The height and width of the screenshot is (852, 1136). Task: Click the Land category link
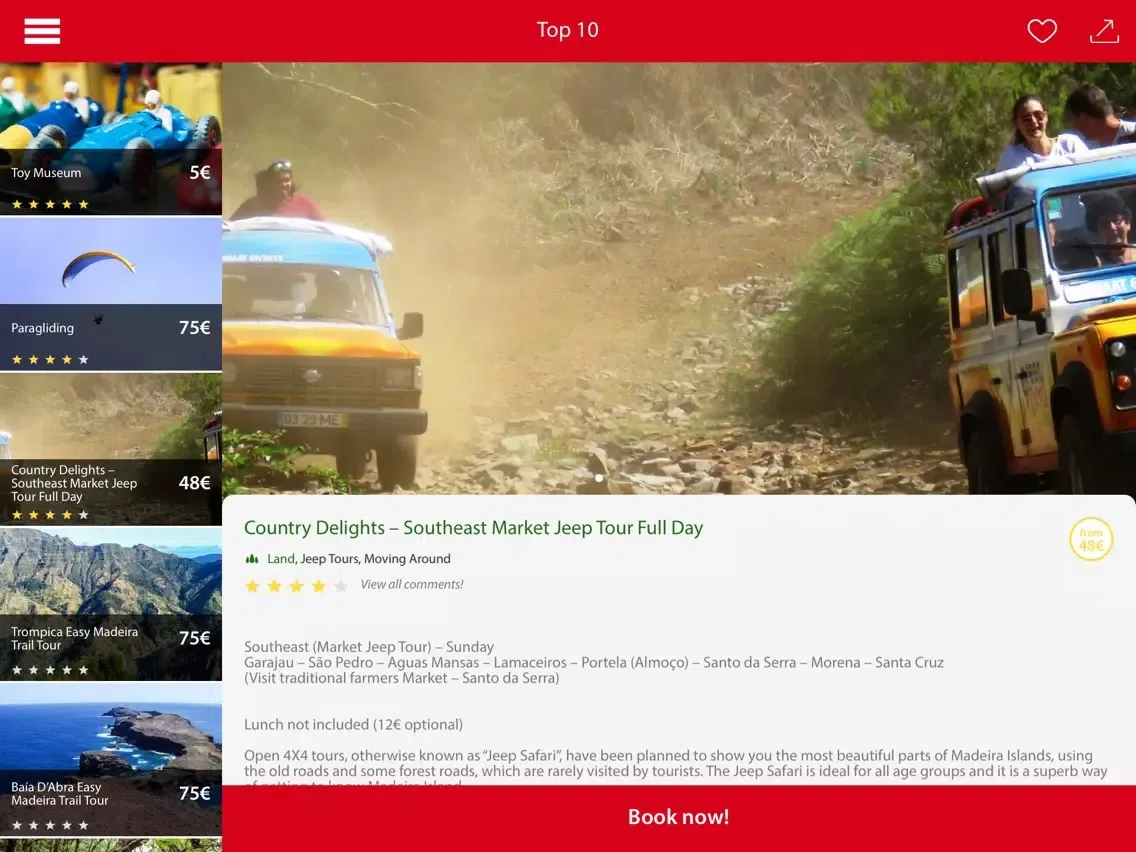280,559
